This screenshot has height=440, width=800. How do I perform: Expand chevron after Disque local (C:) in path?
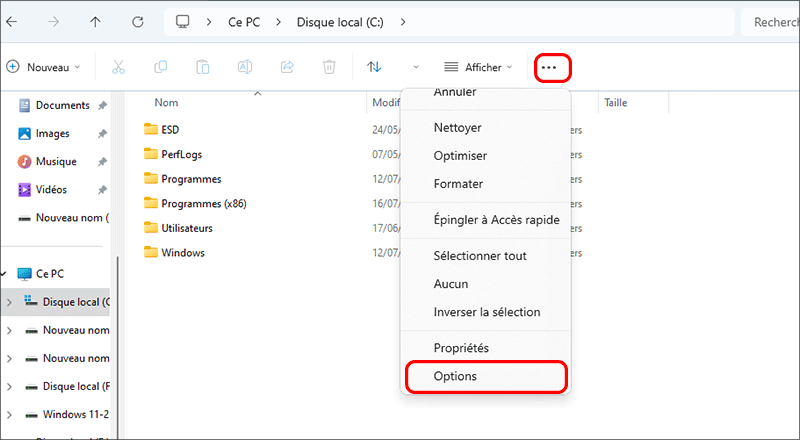pyautogui.click(x=403, y=22)
